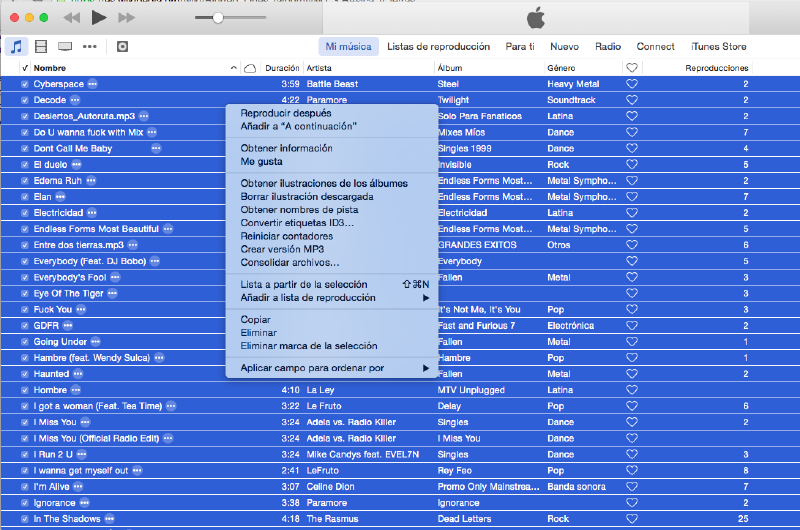Toggle sort order on Nombre column
This screenshot has height=530, width=800.
click(233, 68)
